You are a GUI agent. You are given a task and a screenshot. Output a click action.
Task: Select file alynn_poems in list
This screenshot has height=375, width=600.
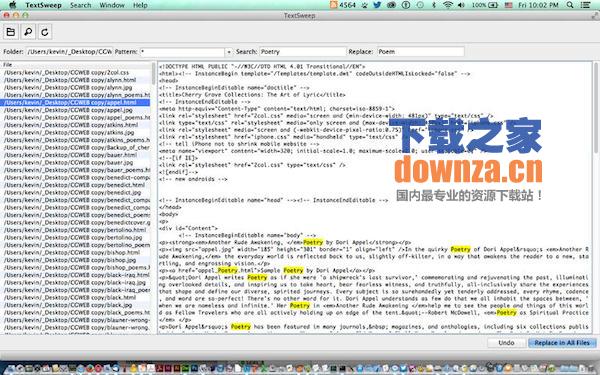75,95
